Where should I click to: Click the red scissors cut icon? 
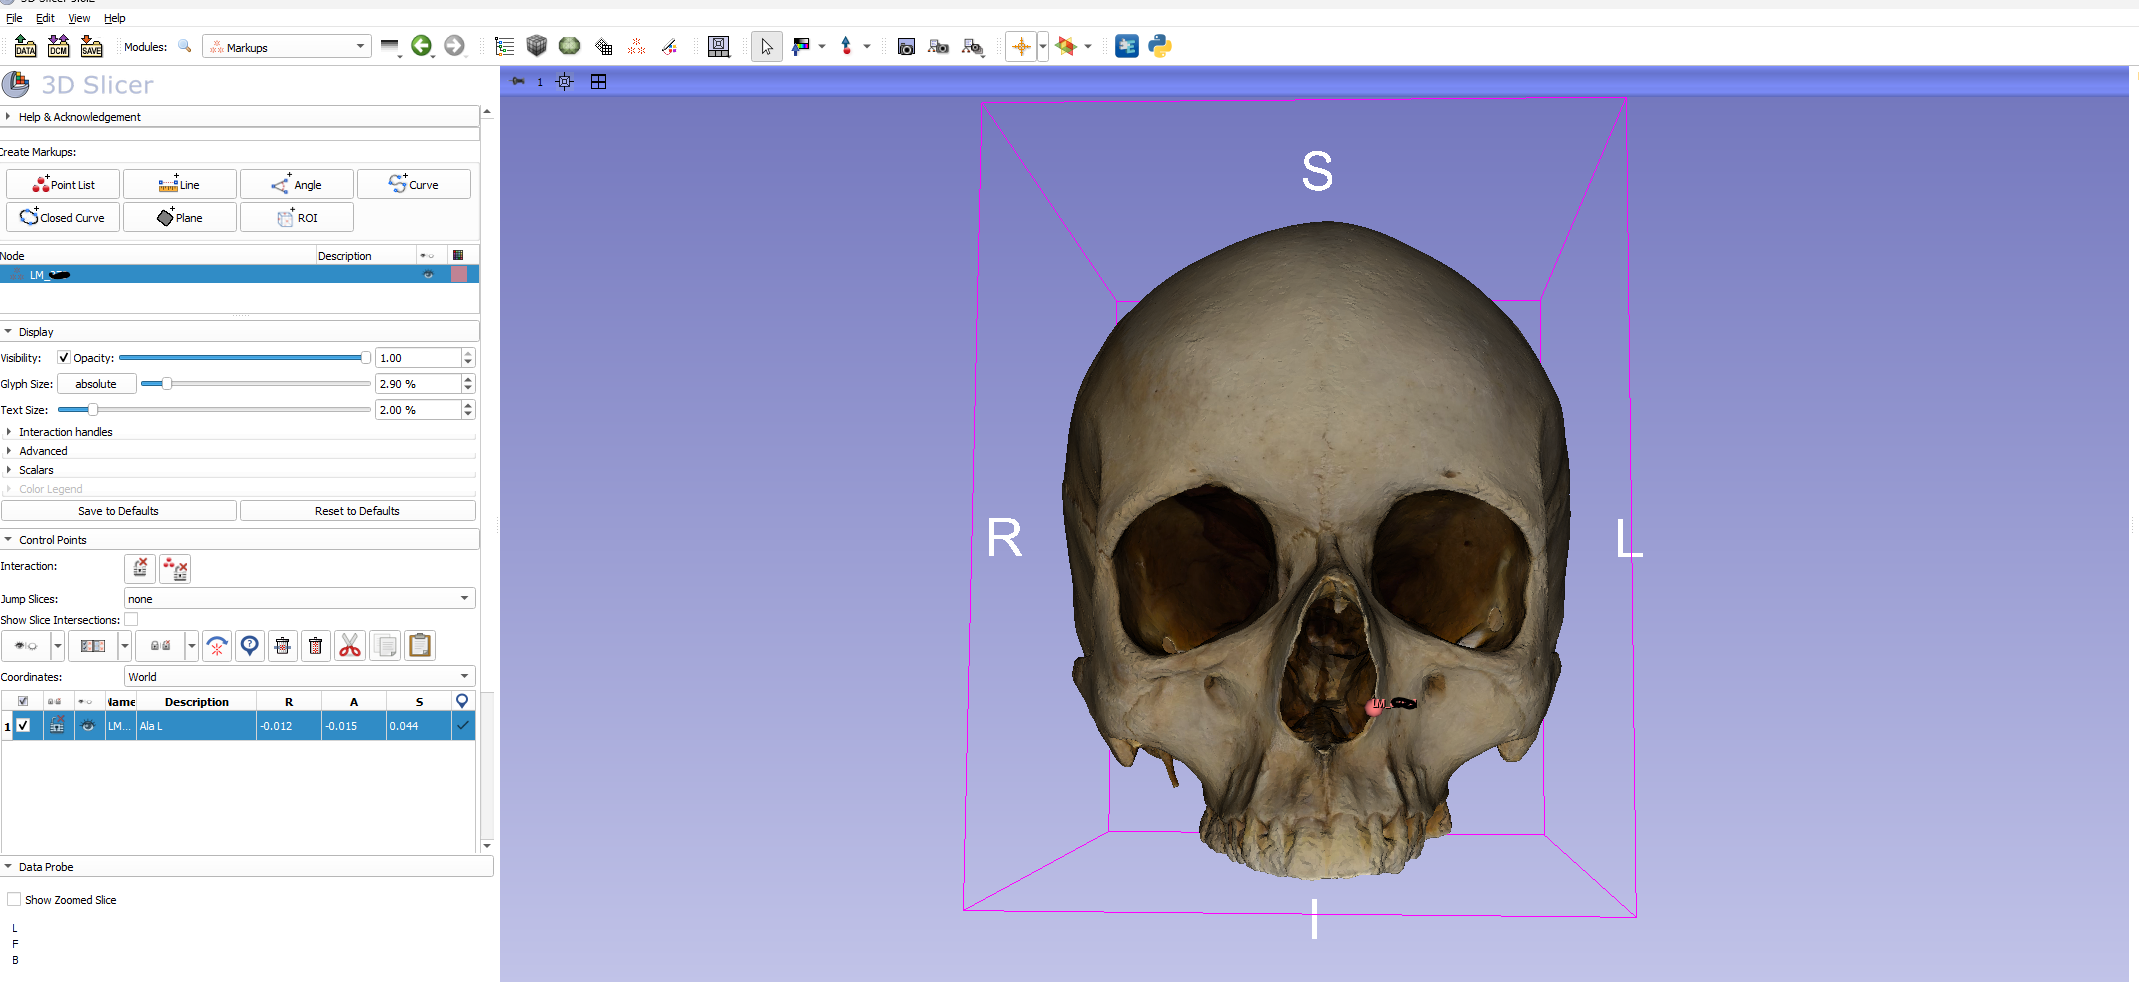(349, 646)
